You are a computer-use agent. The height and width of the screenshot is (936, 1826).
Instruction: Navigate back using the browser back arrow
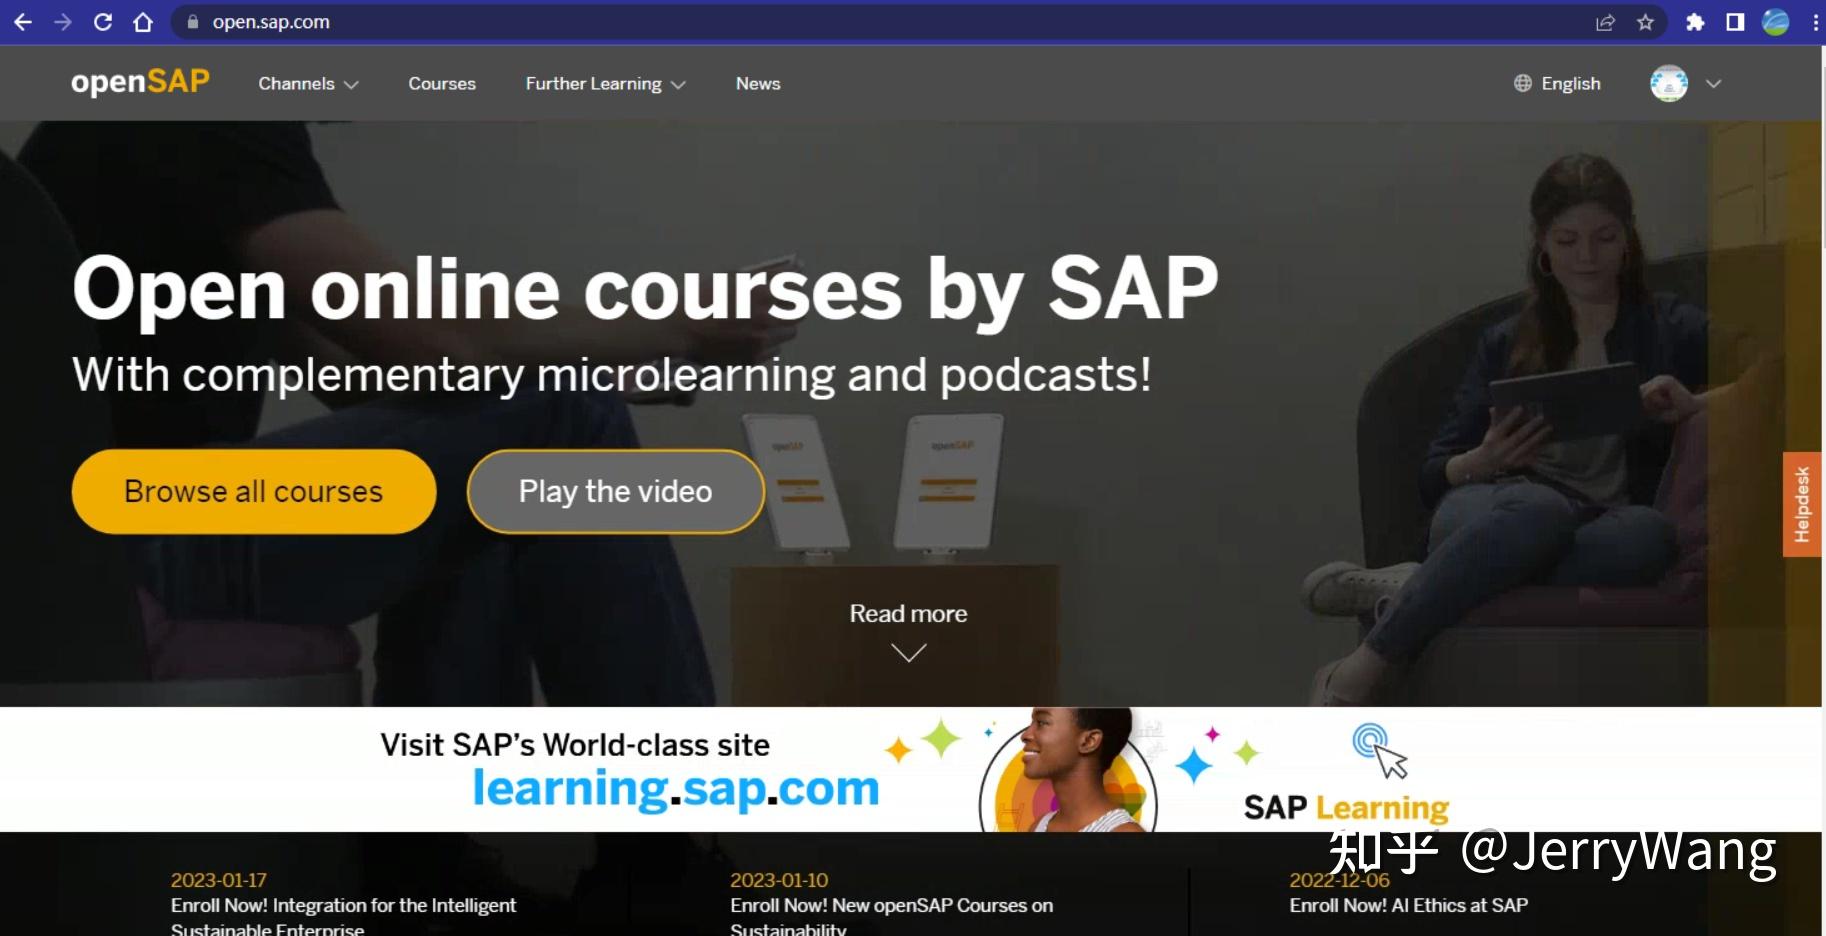pos(22,21)
